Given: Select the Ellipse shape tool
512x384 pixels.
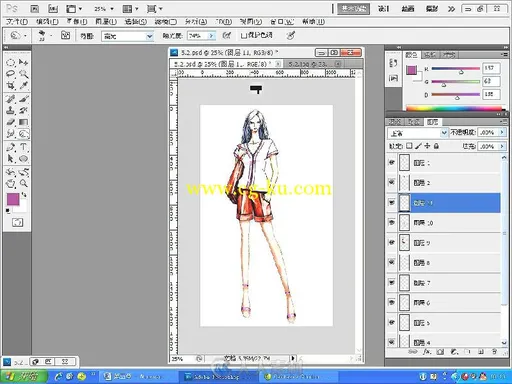Looking at the screenshot, I should [x=23, y=159].
